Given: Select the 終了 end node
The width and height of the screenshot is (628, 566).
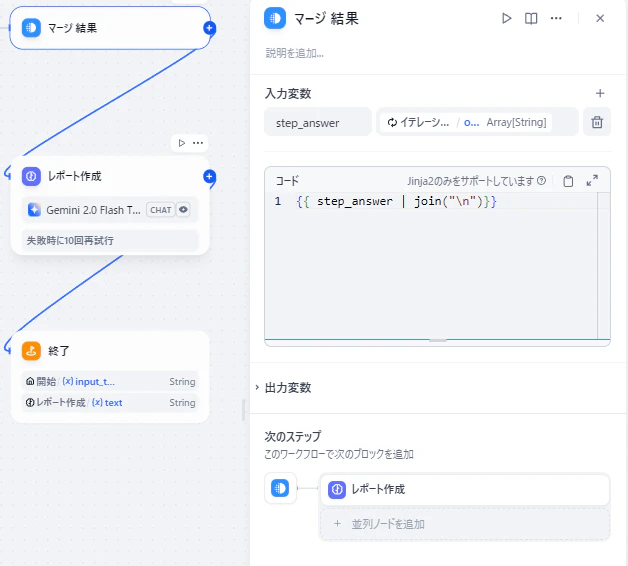Looking at the screenshot, I should pos(110,377).
